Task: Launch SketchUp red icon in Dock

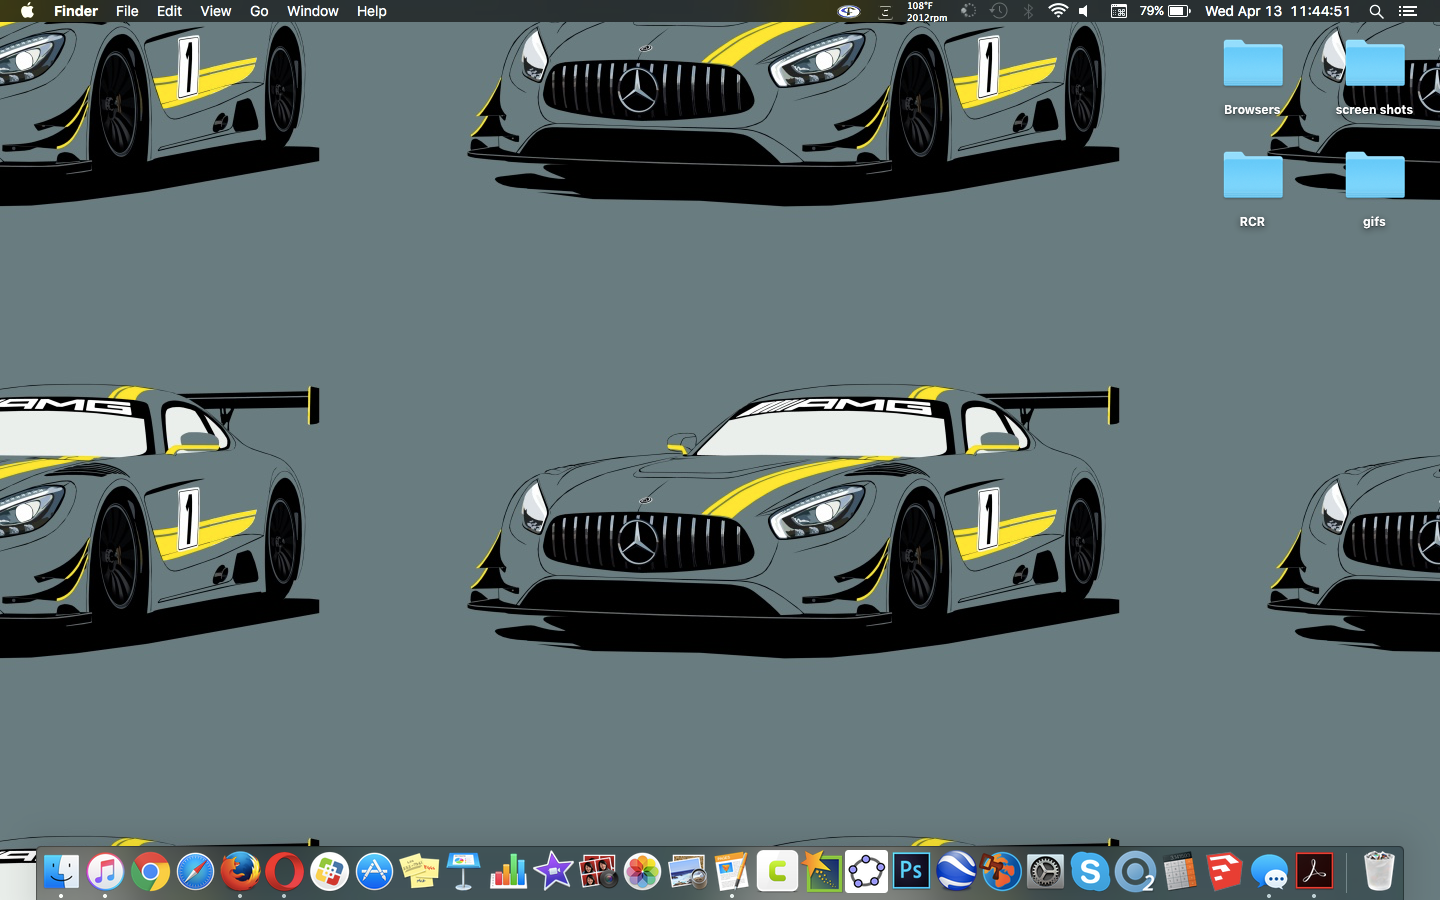Action: click(x=1224, y=872)
